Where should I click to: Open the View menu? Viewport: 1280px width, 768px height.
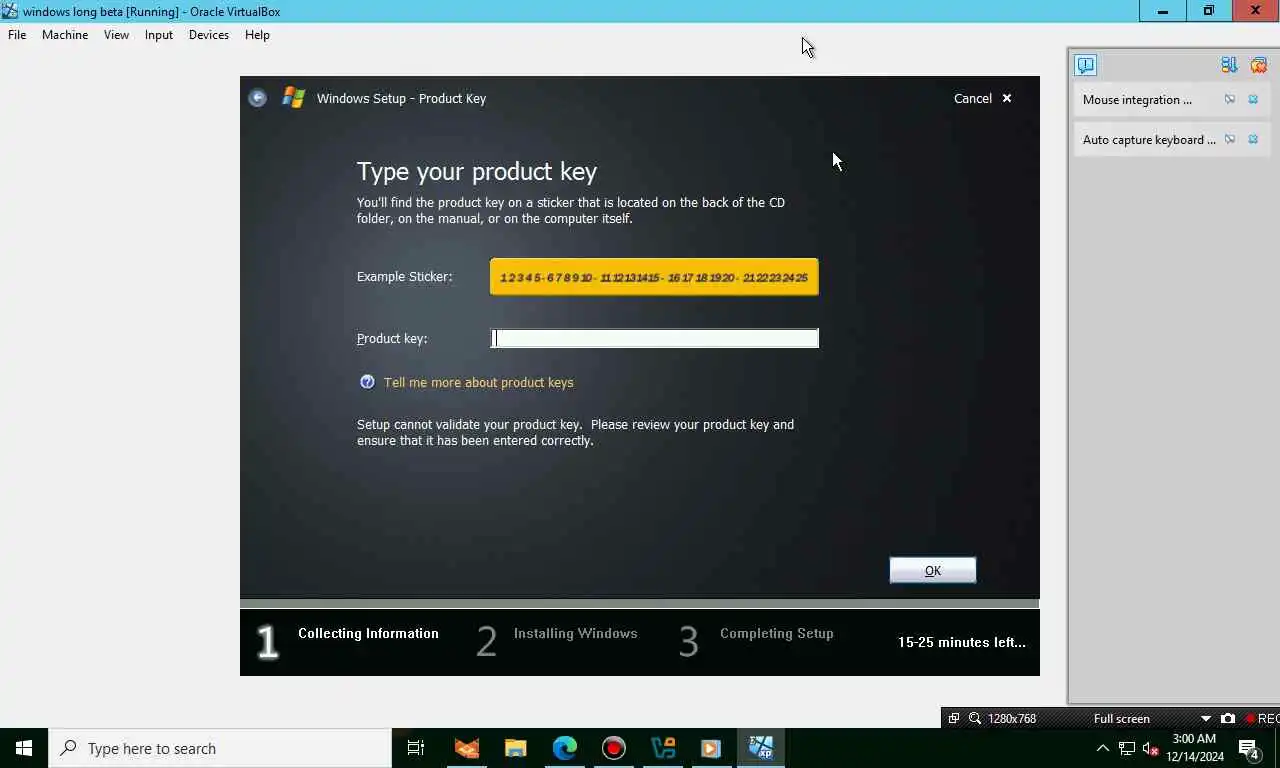pos(116,35)
